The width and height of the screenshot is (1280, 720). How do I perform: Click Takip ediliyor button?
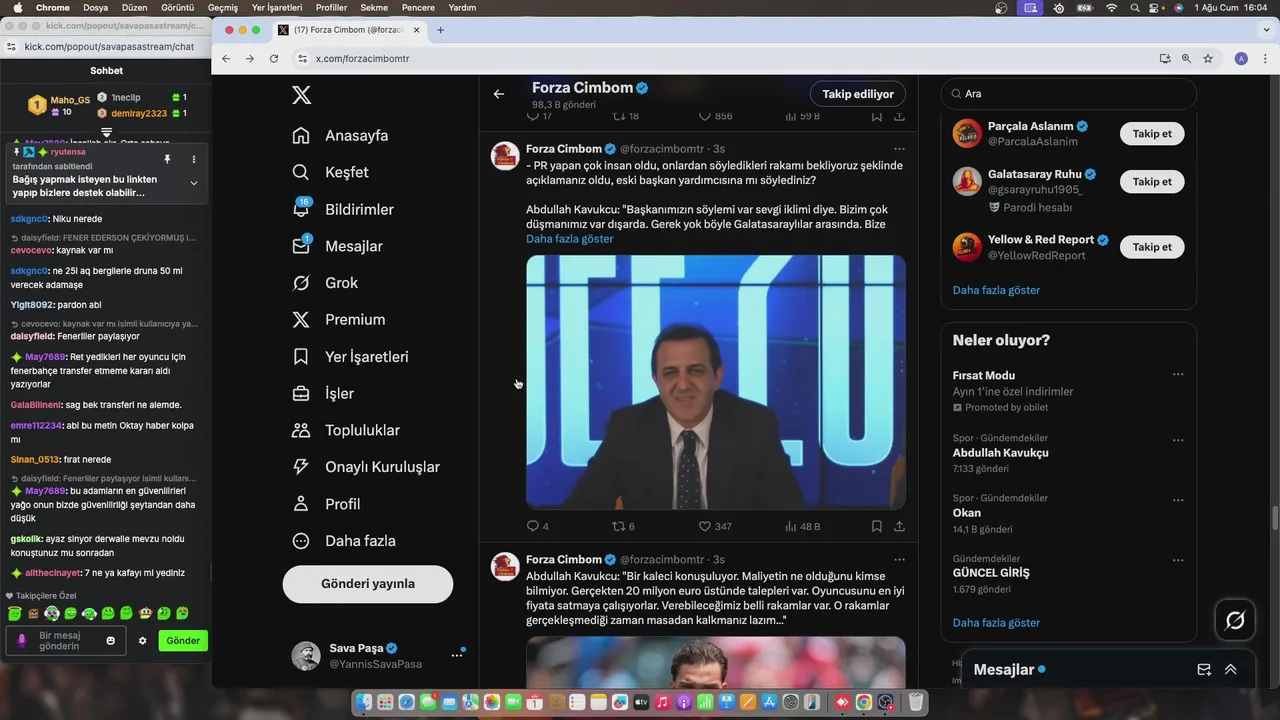click(x=858, y=94)
